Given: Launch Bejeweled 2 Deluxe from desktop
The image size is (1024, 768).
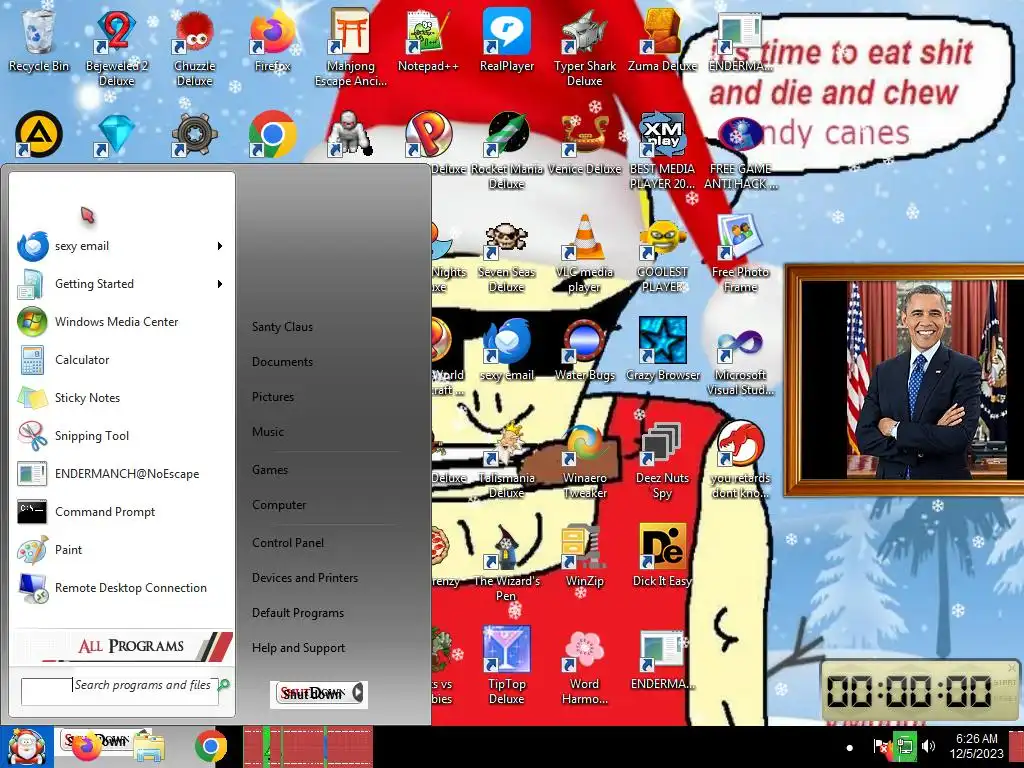Looking at the screenshot, I should (116, 47).
